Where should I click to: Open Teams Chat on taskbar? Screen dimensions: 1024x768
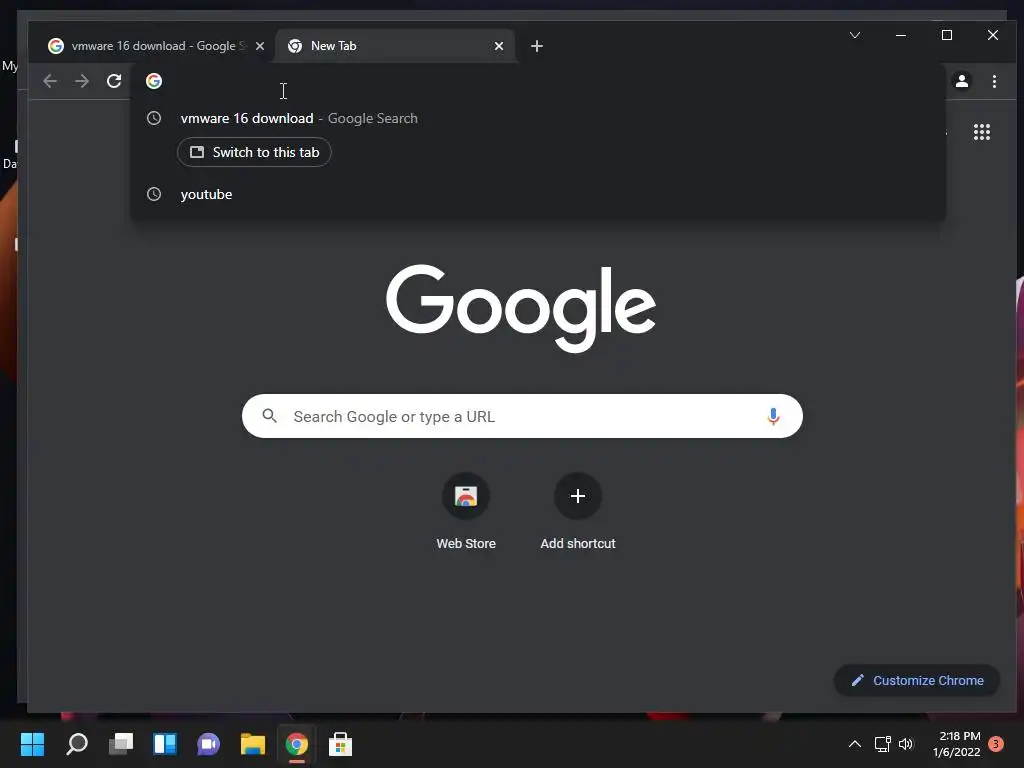click(x=208, y=744)
